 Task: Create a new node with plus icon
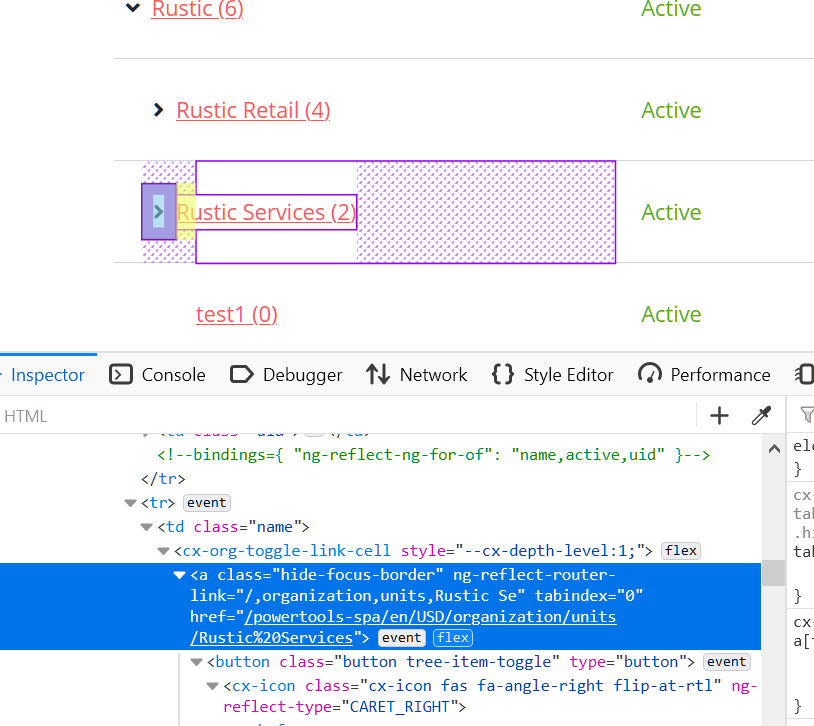click(x=720, y=416)
